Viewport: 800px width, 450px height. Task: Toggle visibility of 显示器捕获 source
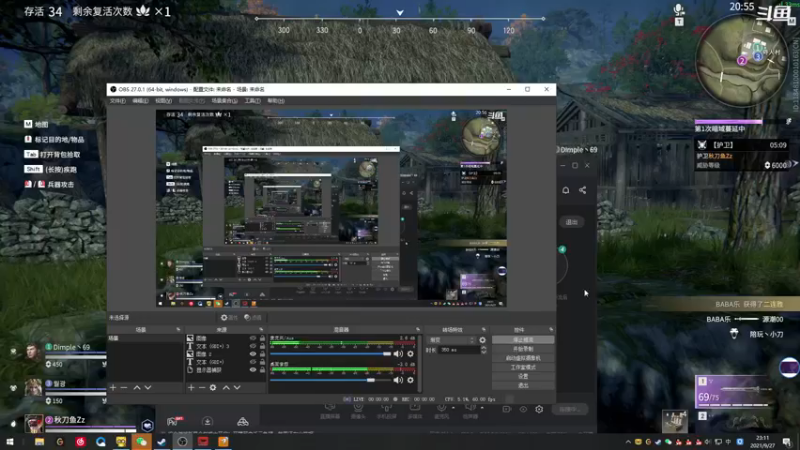click(253, 370)
